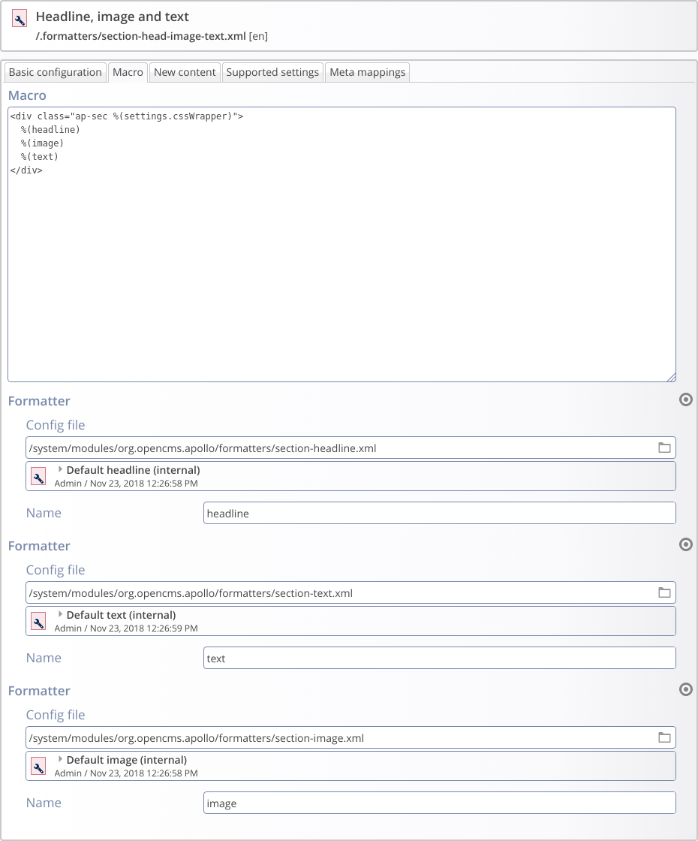The width and height of the screenshot is (698, 841).
Task: Go to the Meta mappings tab
Action: point(367,72)
